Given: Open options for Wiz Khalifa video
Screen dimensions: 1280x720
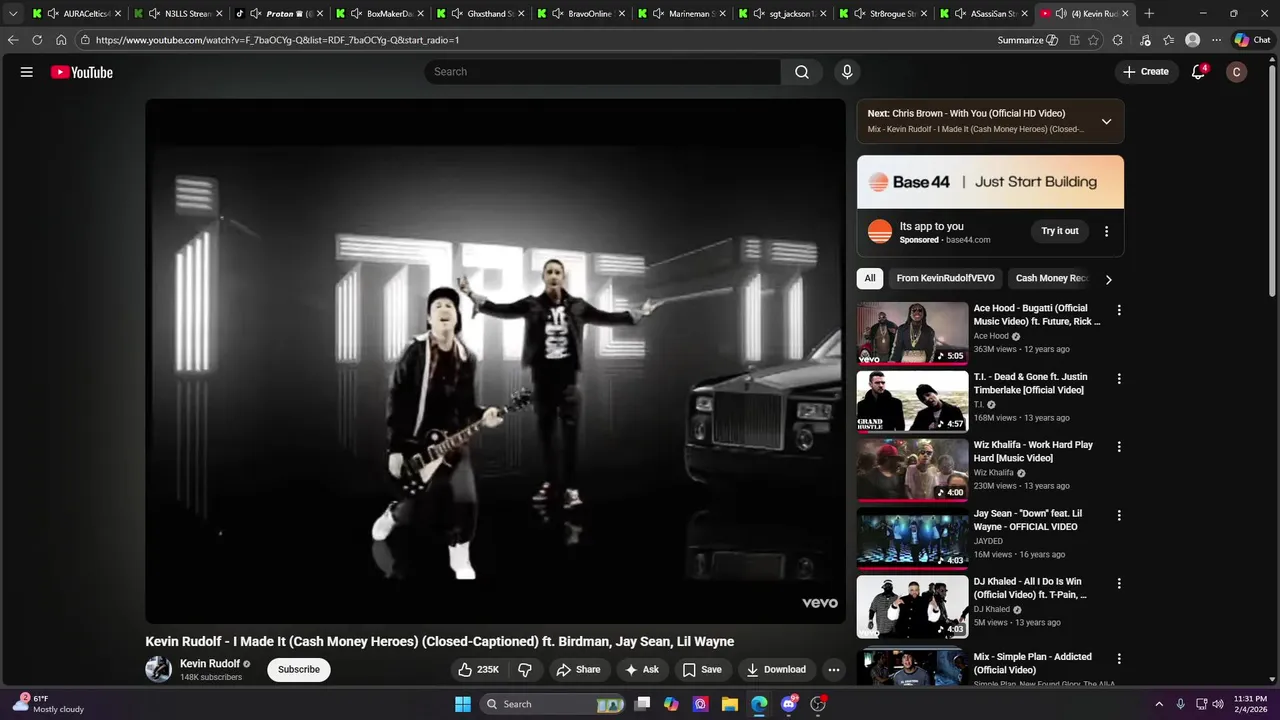Looking at the screenshot, I should pos(1119,447).
